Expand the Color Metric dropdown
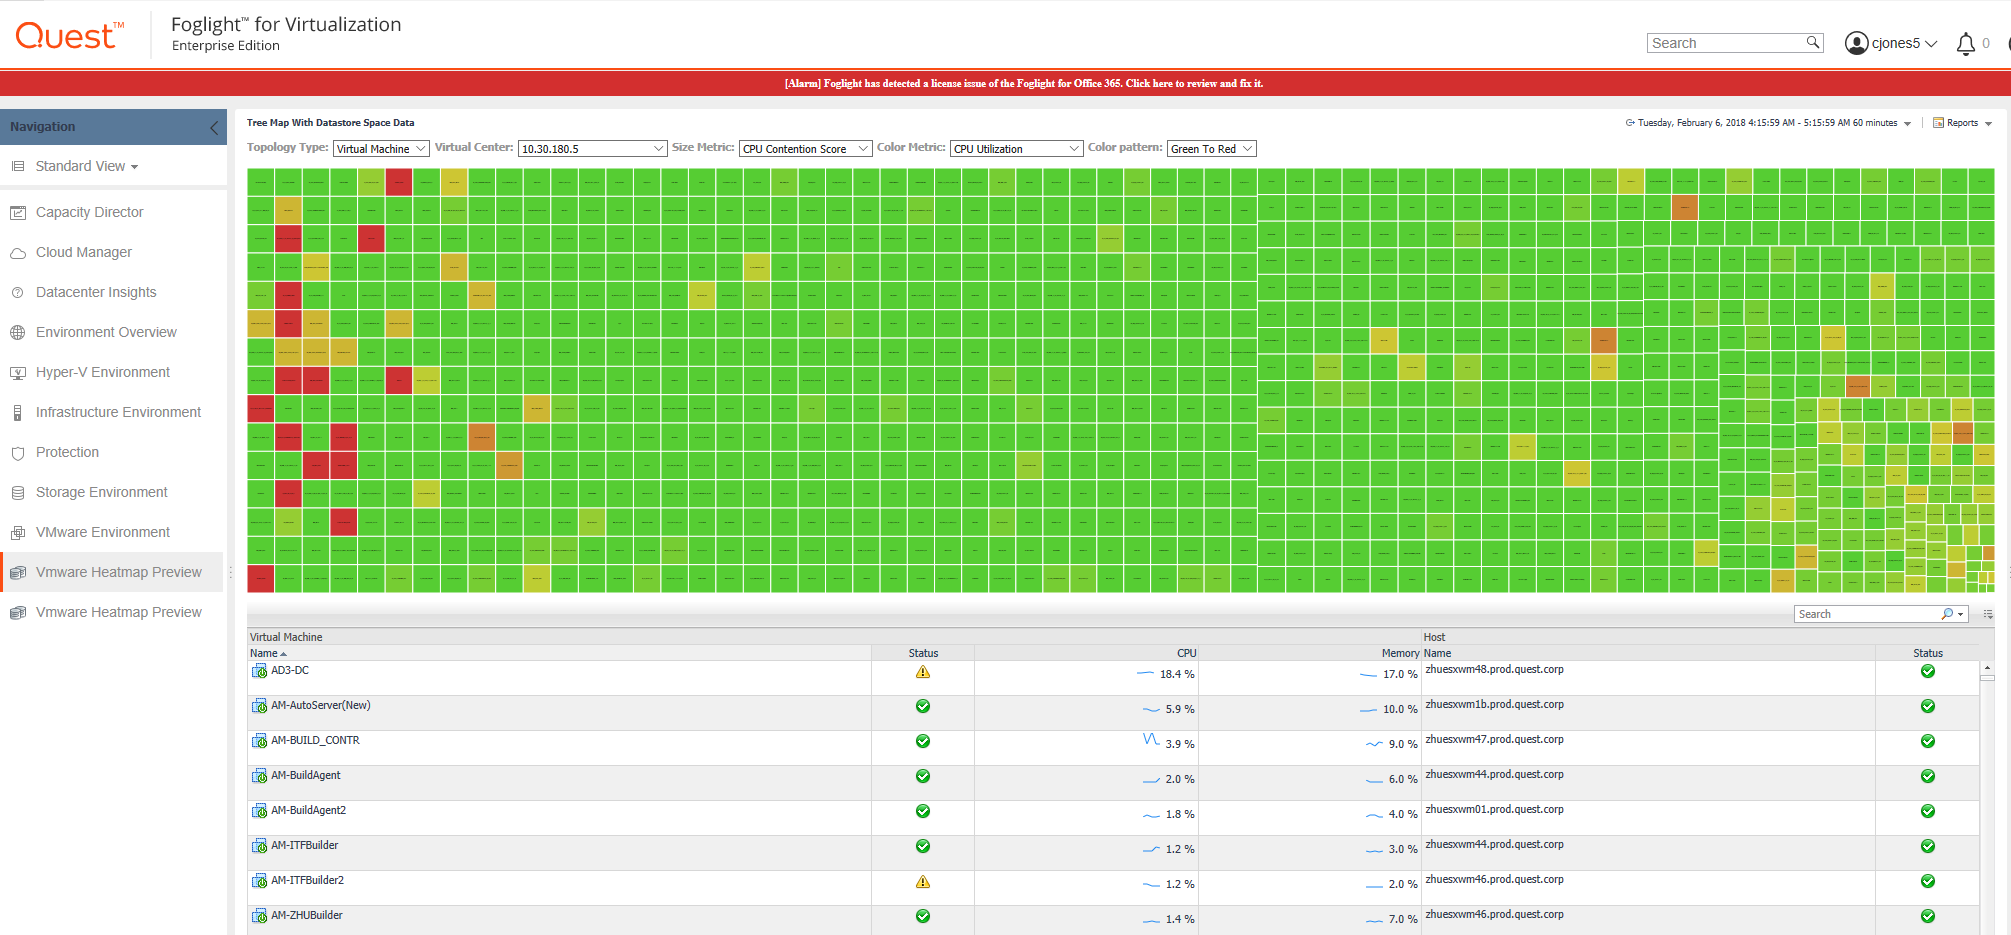Viewport: 2011px width, 935px height. tap(1015, 149)
